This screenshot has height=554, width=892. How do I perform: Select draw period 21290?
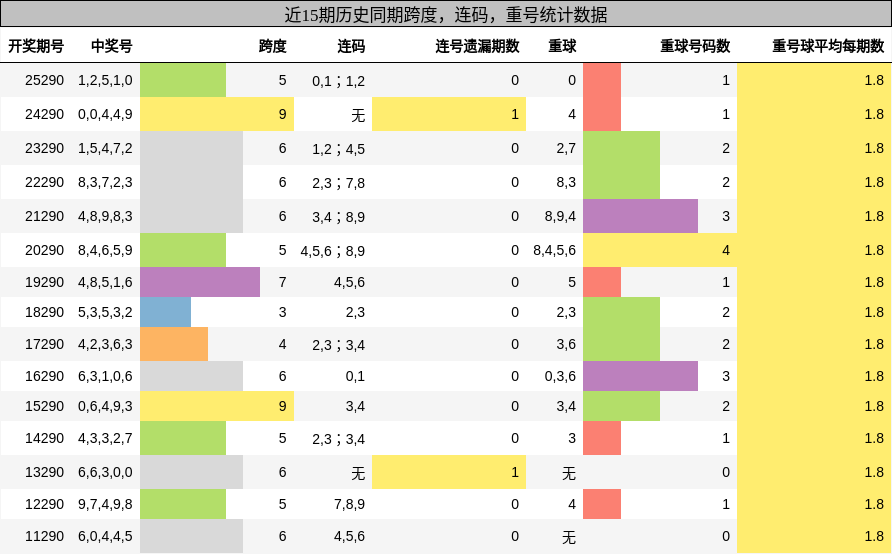(44, 216)
